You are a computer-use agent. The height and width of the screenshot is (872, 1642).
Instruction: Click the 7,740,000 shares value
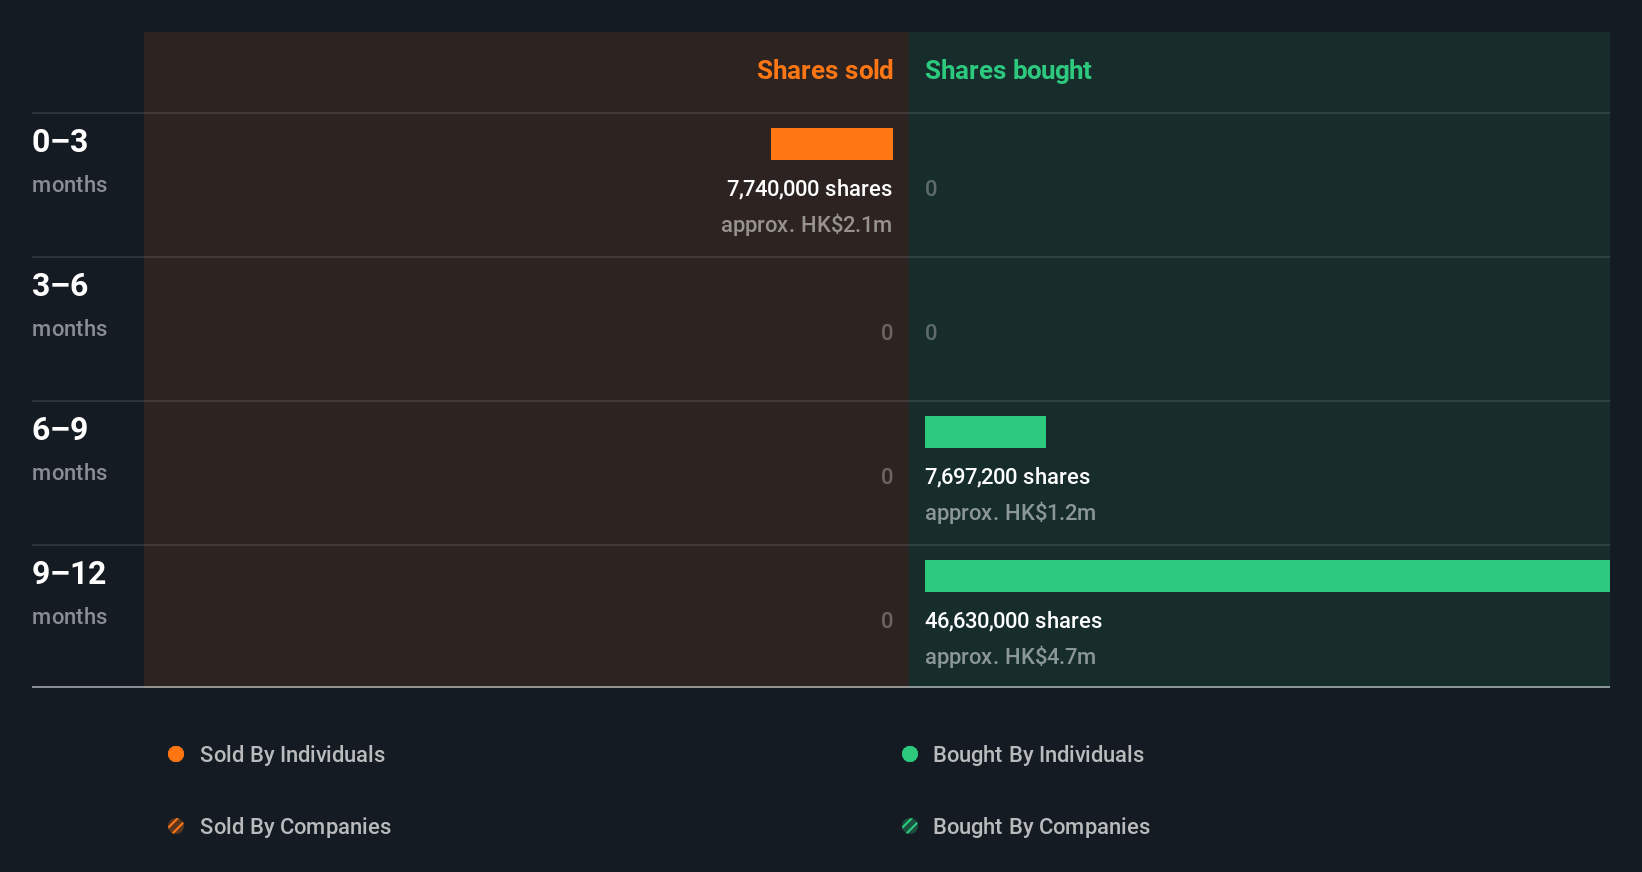809,188
